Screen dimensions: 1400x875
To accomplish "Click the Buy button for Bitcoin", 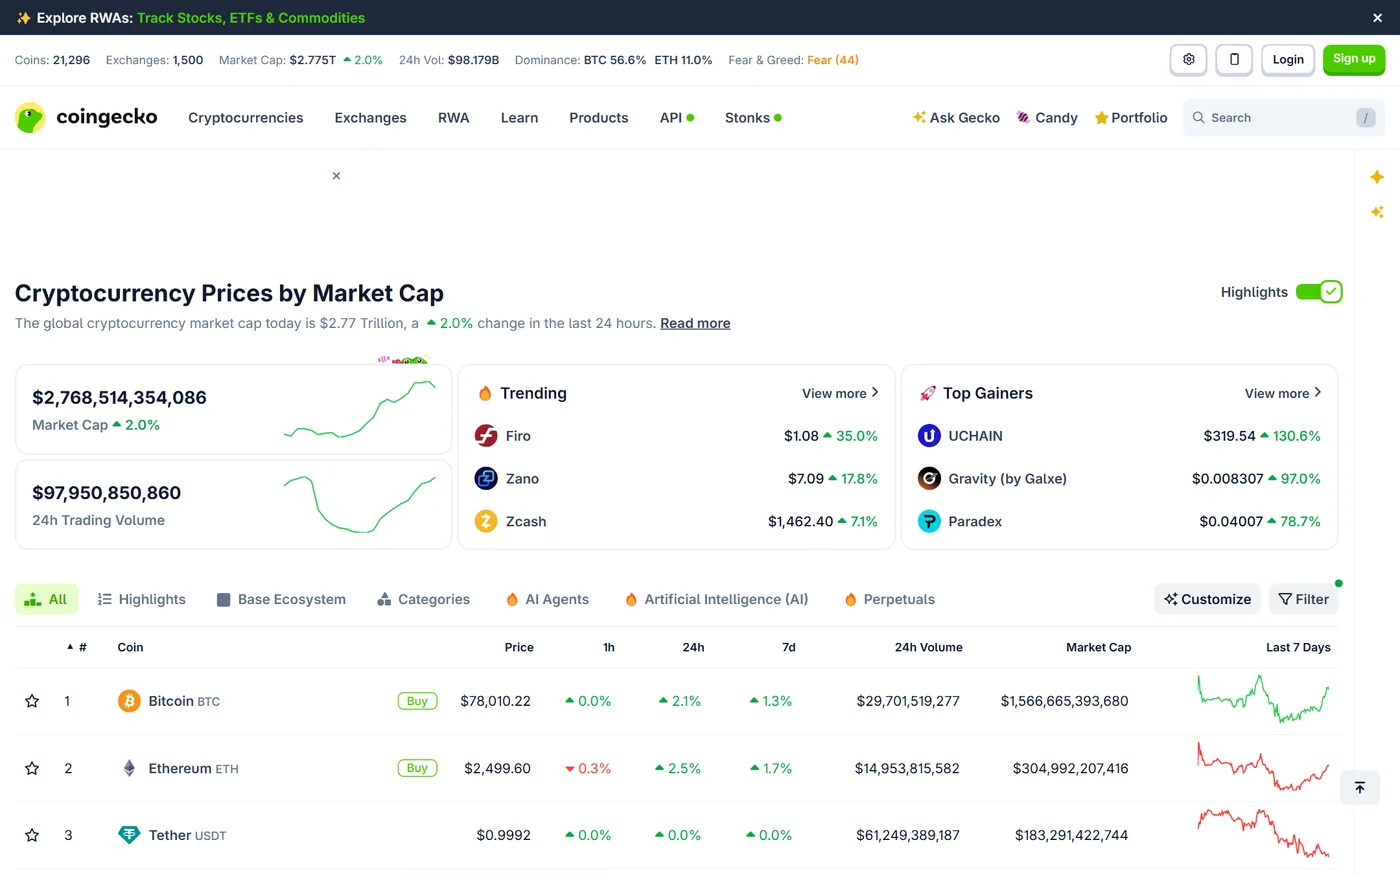I will [417, 701].
